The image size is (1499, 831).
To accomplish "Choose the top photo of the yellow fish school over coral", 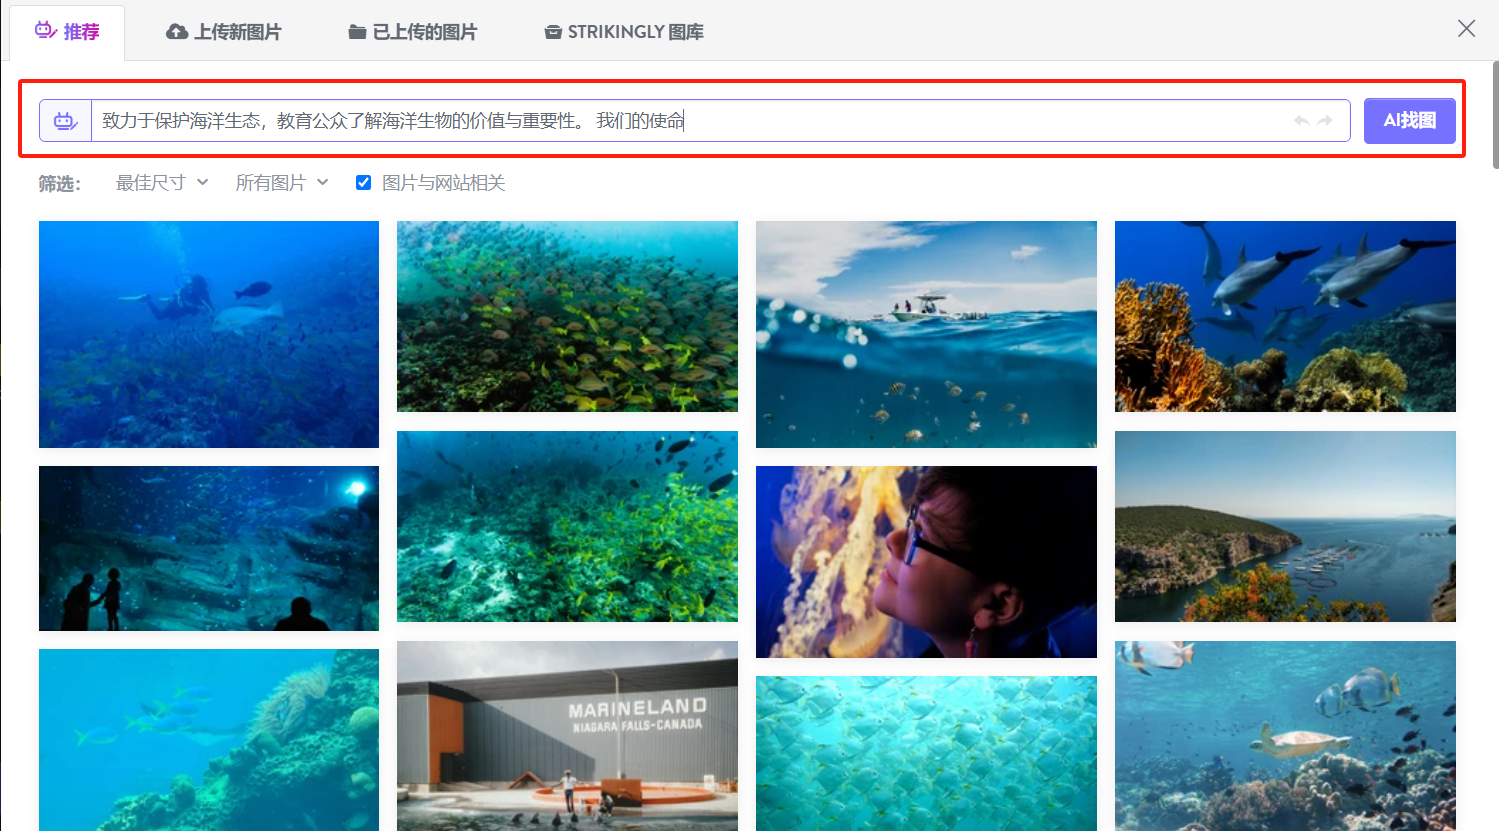I will click(567, 316).
